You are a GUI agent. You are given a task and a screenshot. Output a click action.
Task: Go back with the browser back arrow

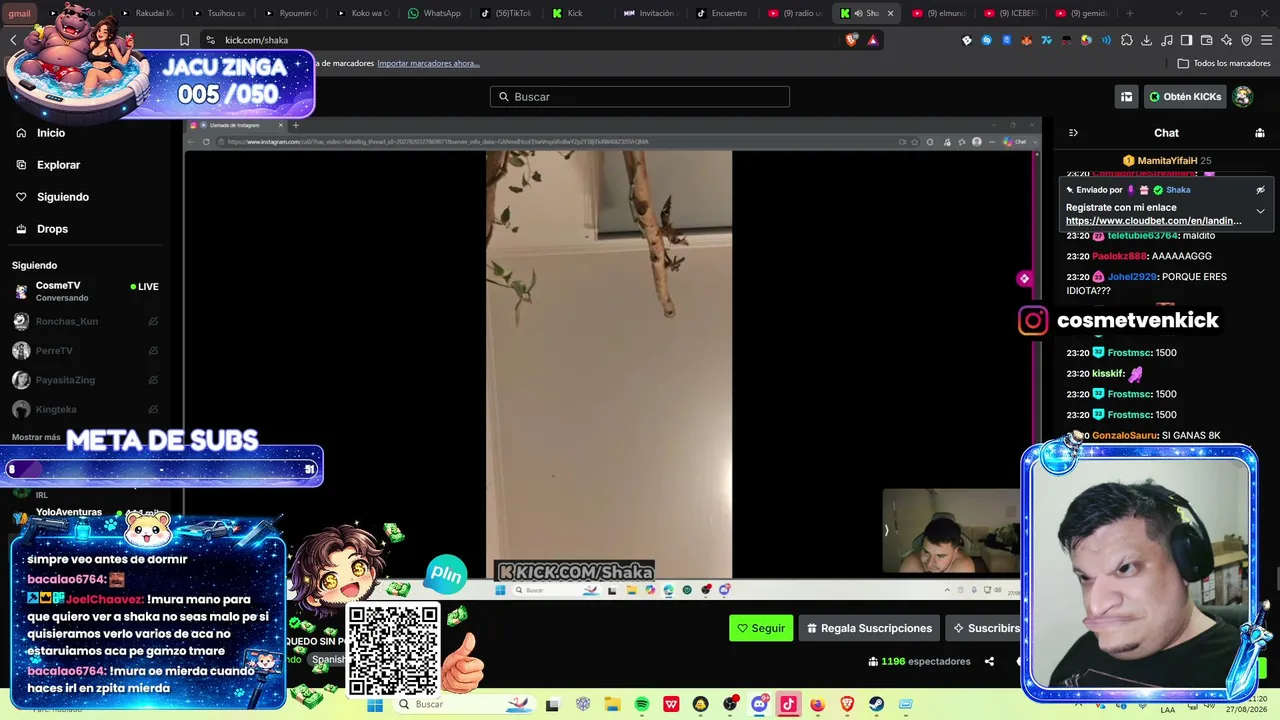(x=13, y=40)
